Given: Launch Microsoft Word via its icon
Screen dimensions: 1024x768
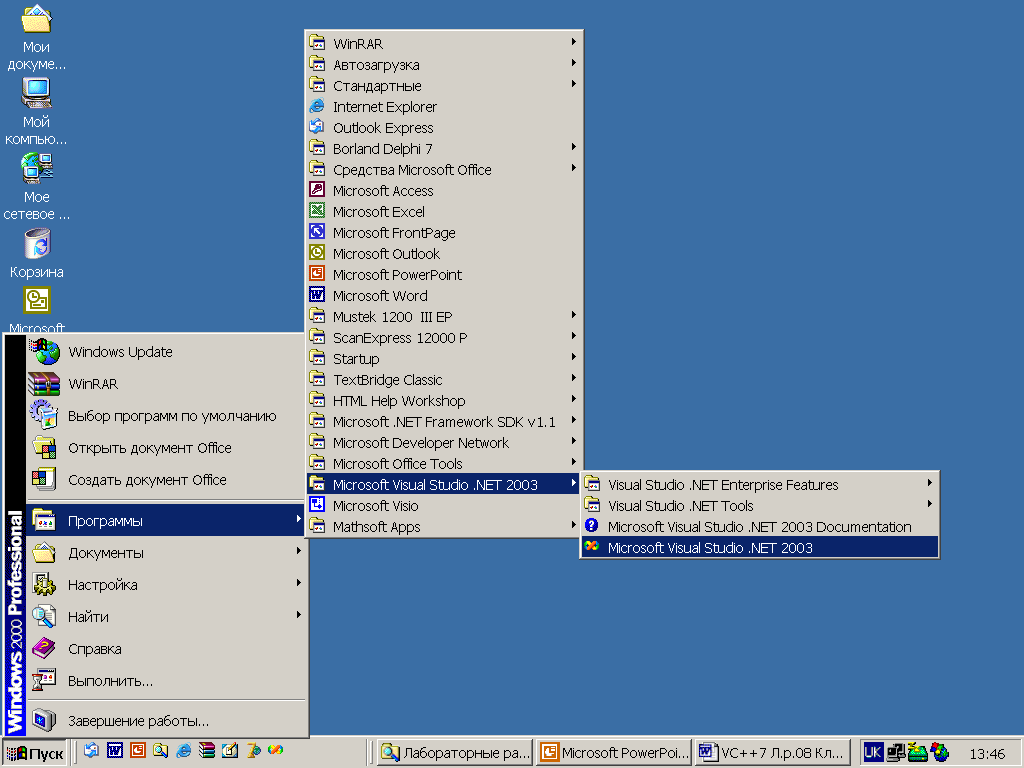Looking at the screenshot, I should (317, 295).
